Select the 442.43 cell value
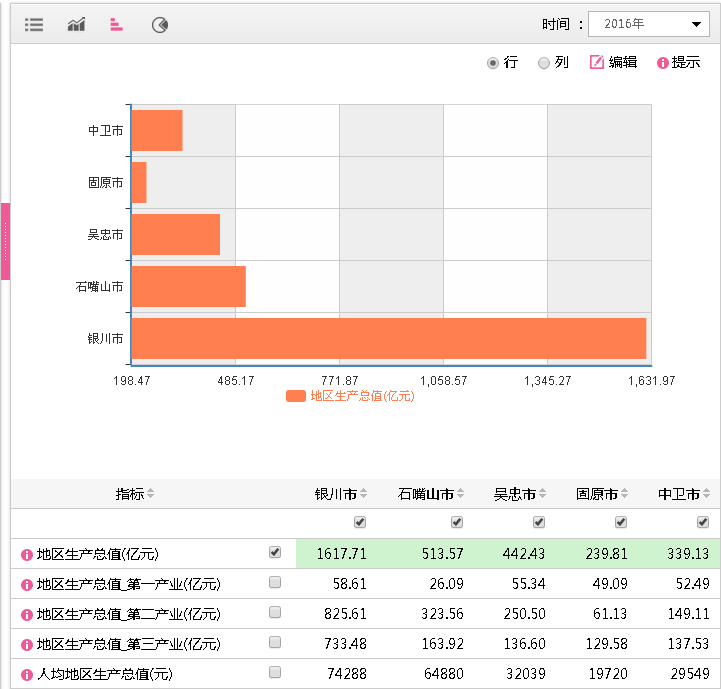The height and width of the screenshot is (689, 721). click(524, 554)
